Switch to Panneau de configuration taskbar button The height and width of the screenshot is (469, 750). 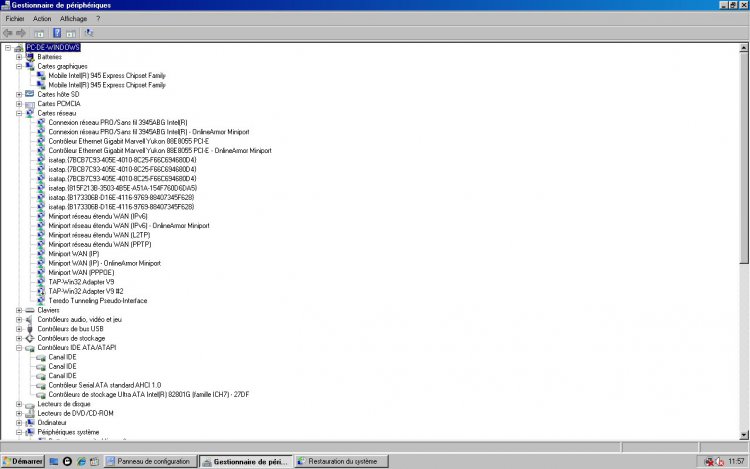151,461
